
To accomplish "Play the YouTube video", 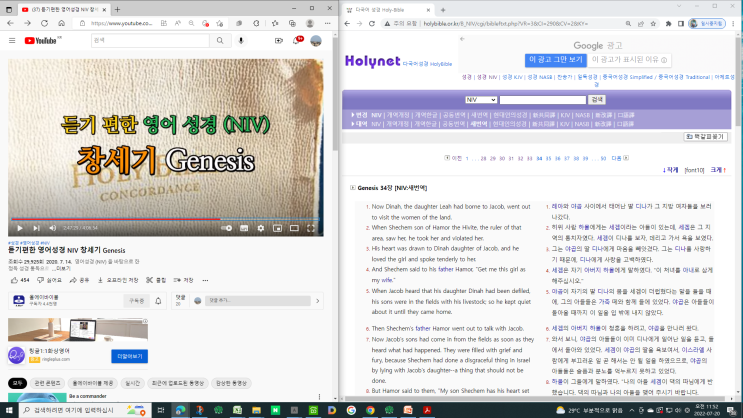I will click(20, 228).
